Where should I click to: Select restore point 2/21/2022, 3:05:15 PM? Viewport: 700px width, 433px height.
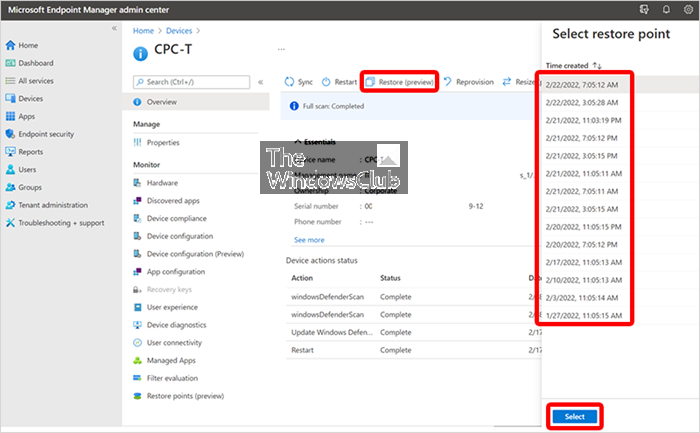(621, 156)
